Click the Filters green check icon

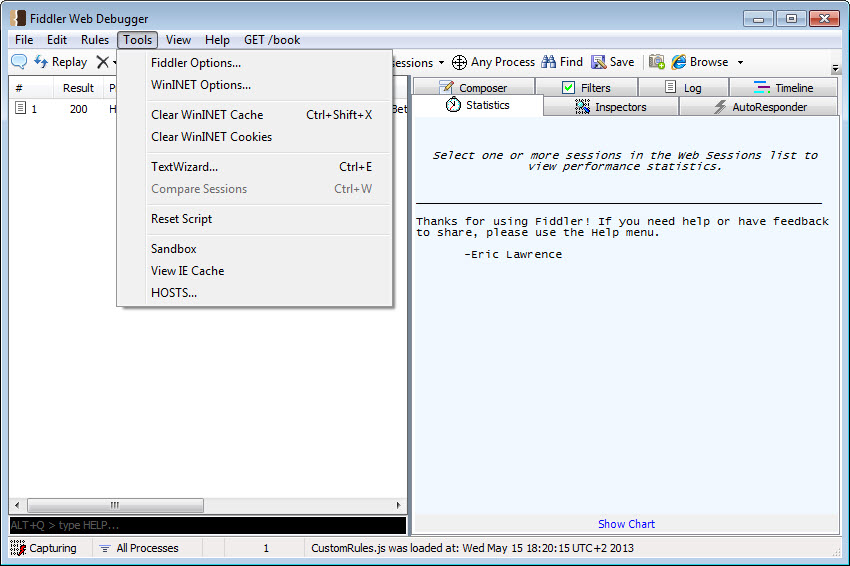[568, 87]
